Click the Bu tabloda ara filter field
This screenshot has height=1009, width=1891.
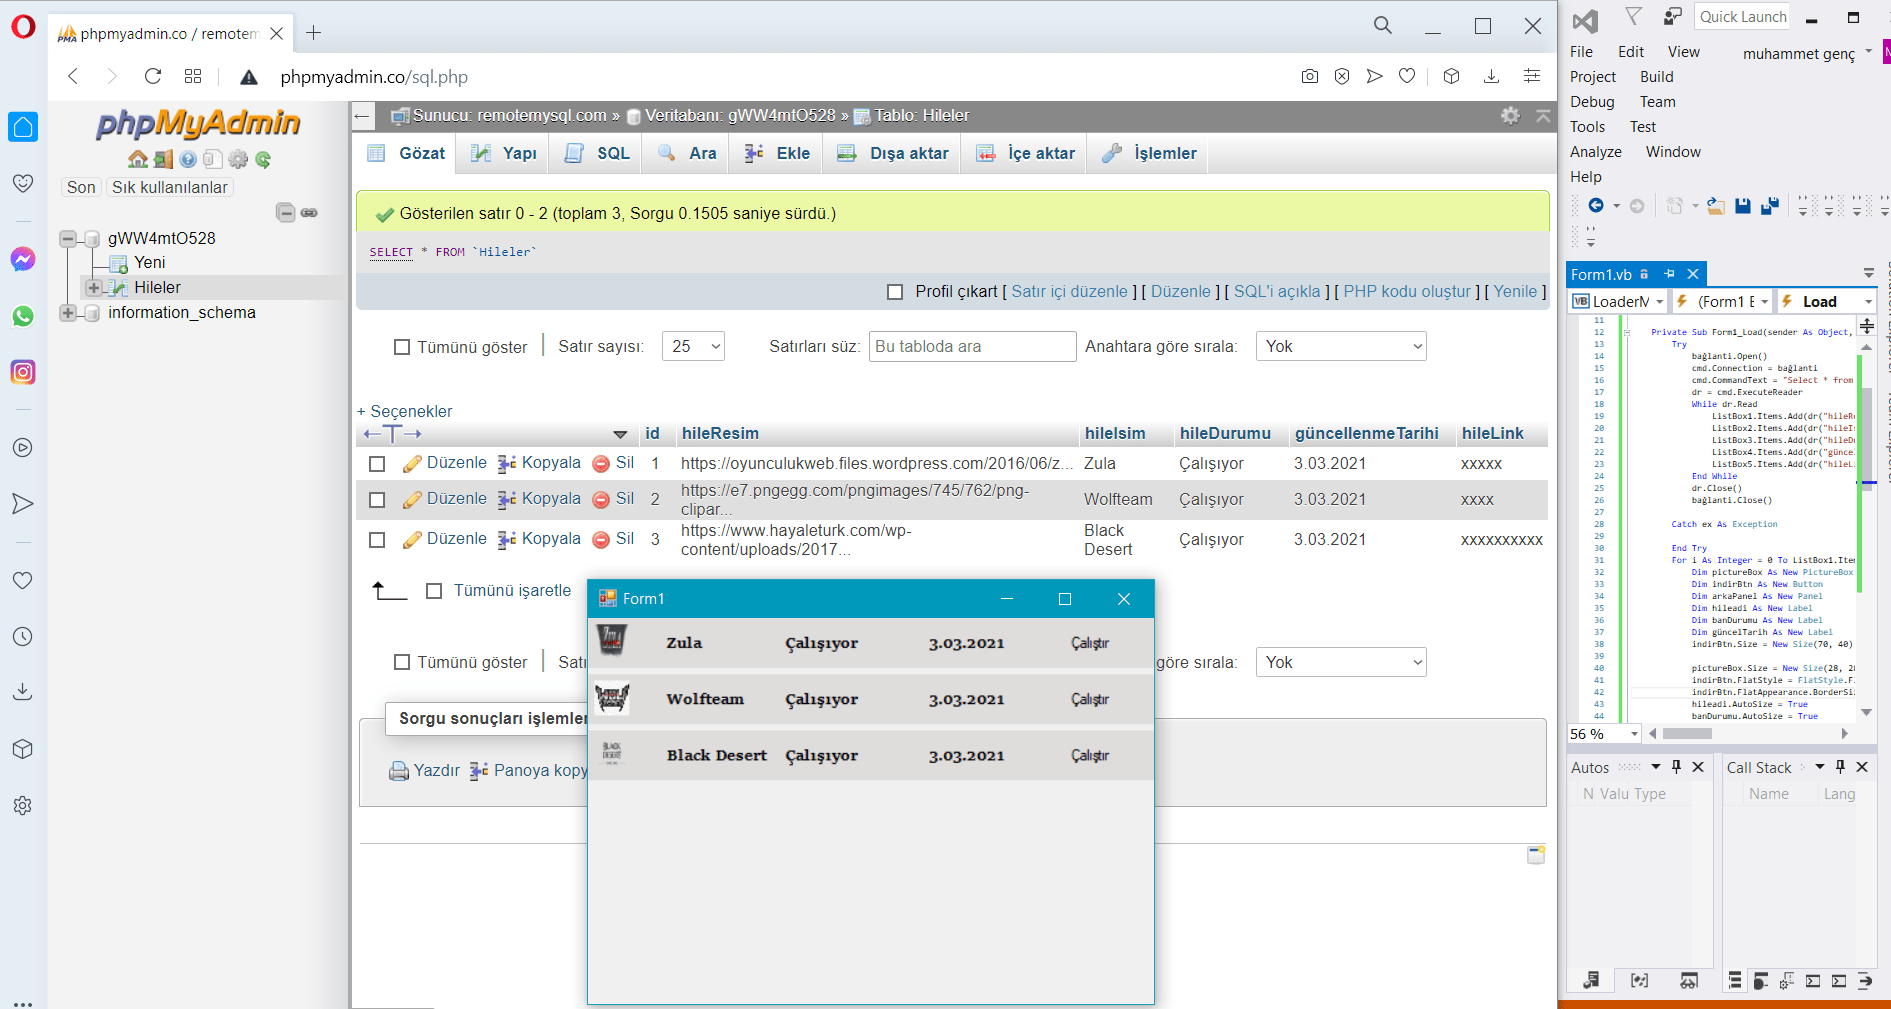(x=972, y=346)
